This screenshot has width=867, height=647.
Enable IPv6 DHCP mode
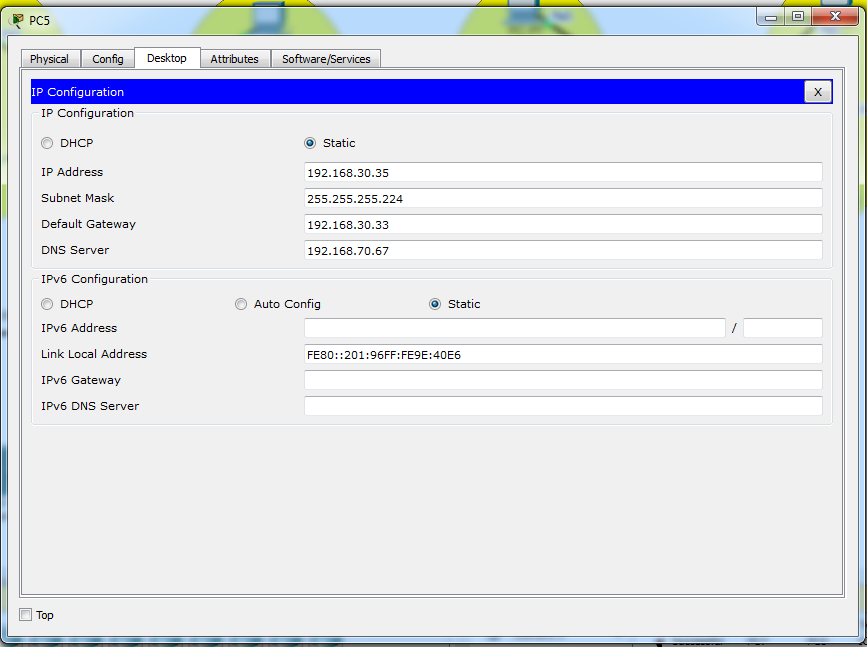click(x=47, y=304)
